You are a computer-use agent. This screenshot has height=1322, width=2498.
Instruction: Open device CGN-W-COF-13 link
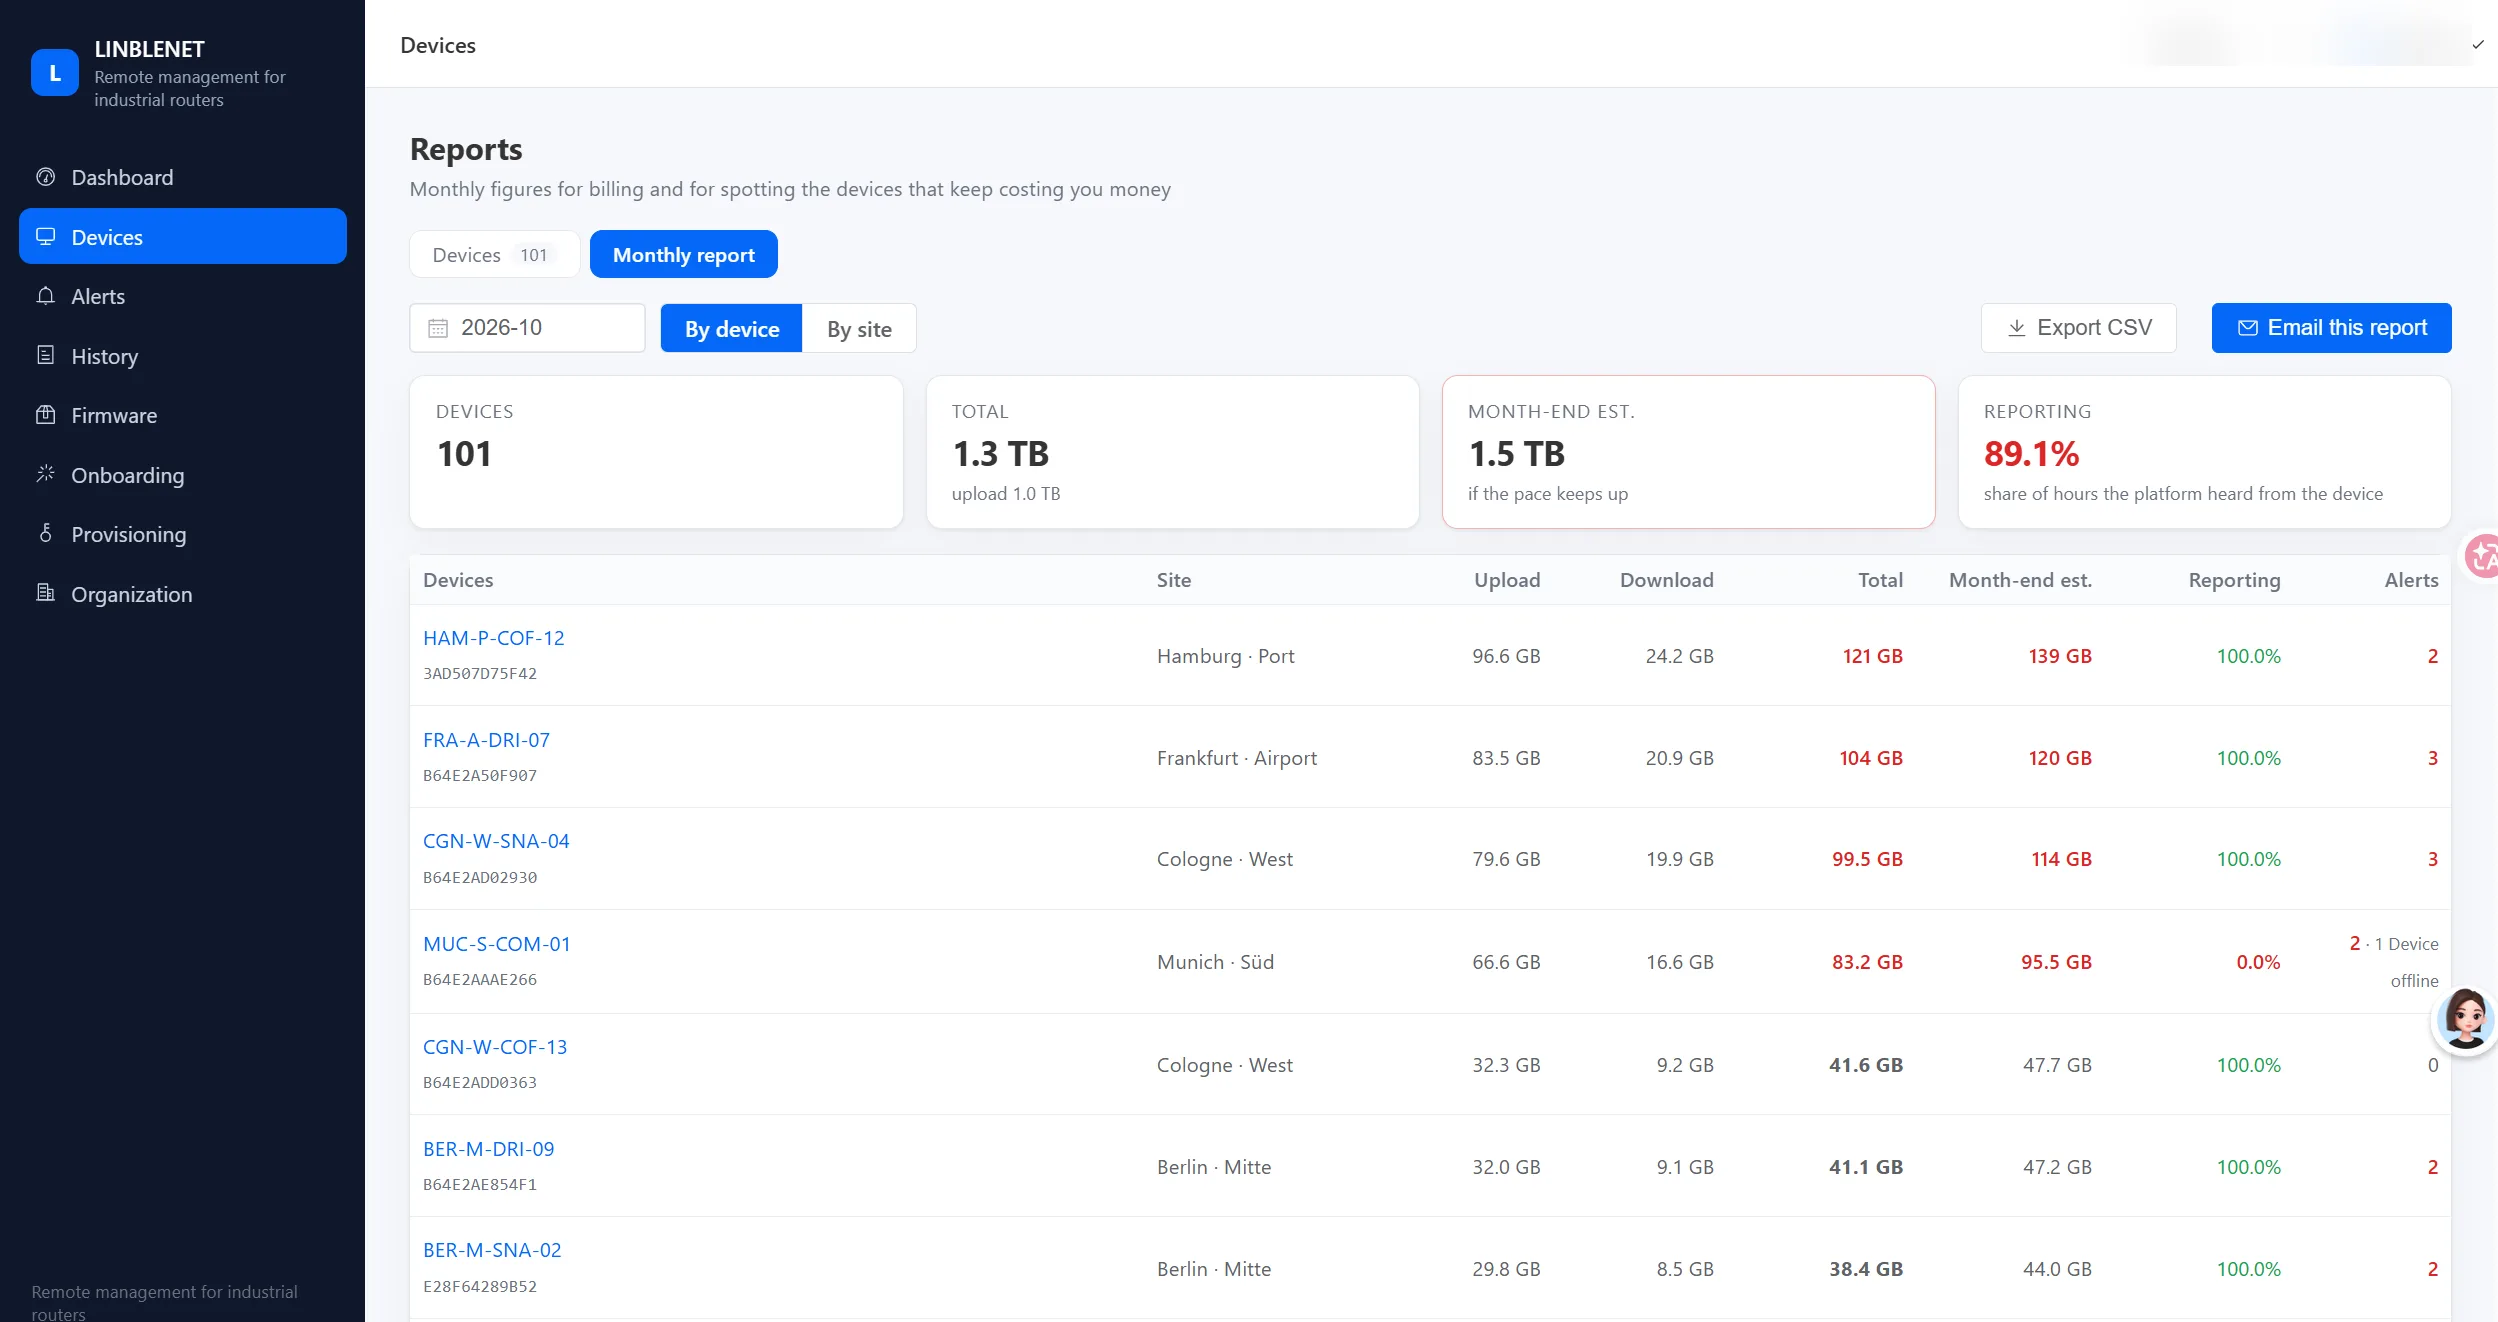coord(495,1047)
